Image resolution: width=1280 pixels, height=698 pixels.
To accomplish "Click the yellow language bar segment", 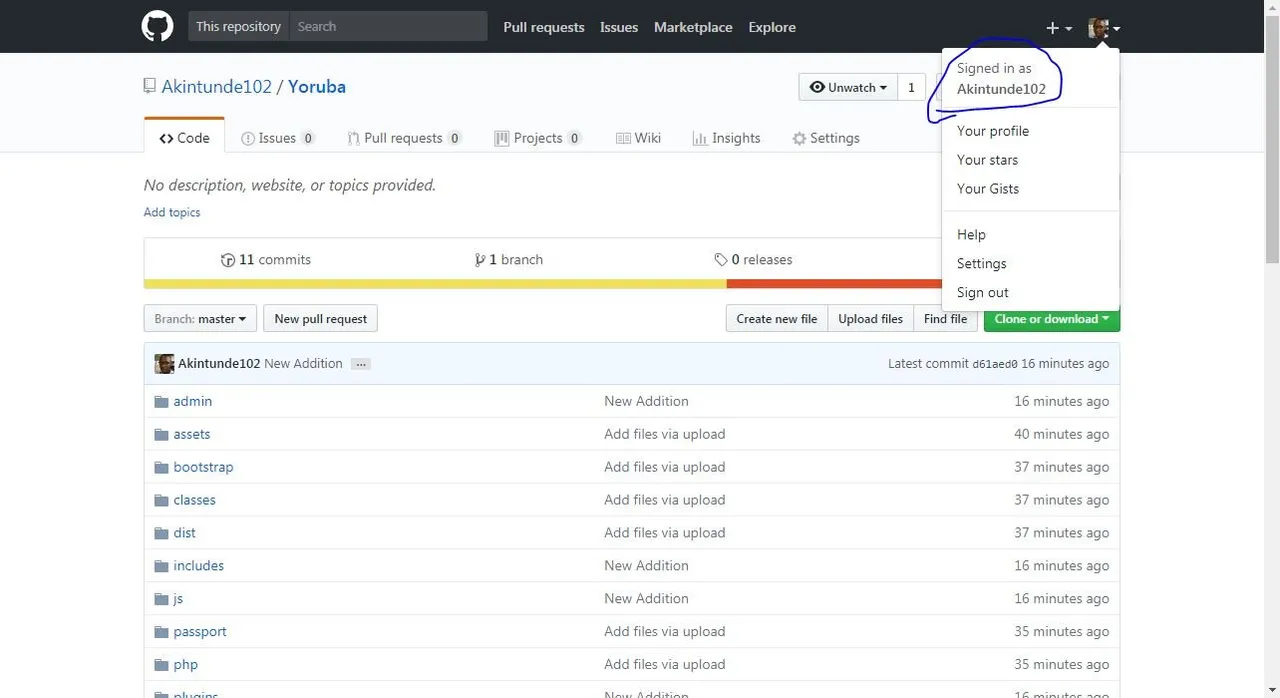I will pyautogui.click(x=435, y=284).
